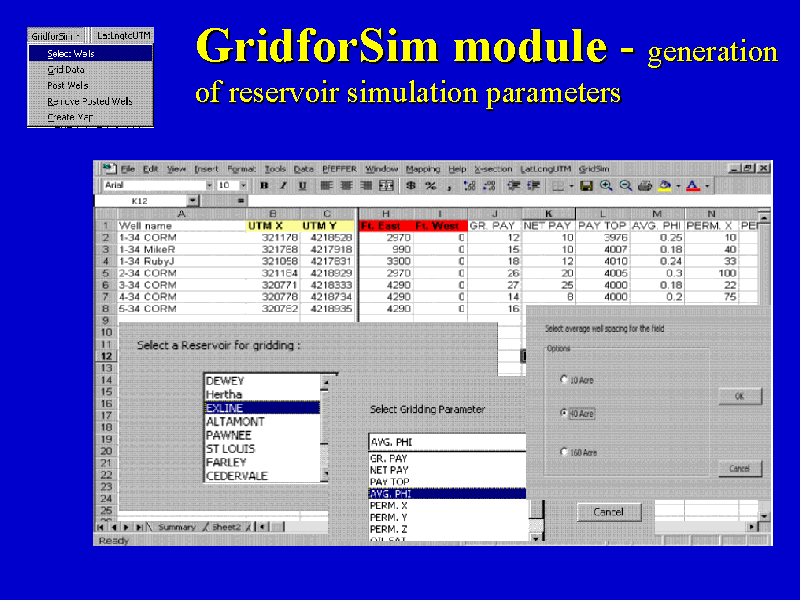Toggle italic formatting in the toolbar

tap(283, 186)
